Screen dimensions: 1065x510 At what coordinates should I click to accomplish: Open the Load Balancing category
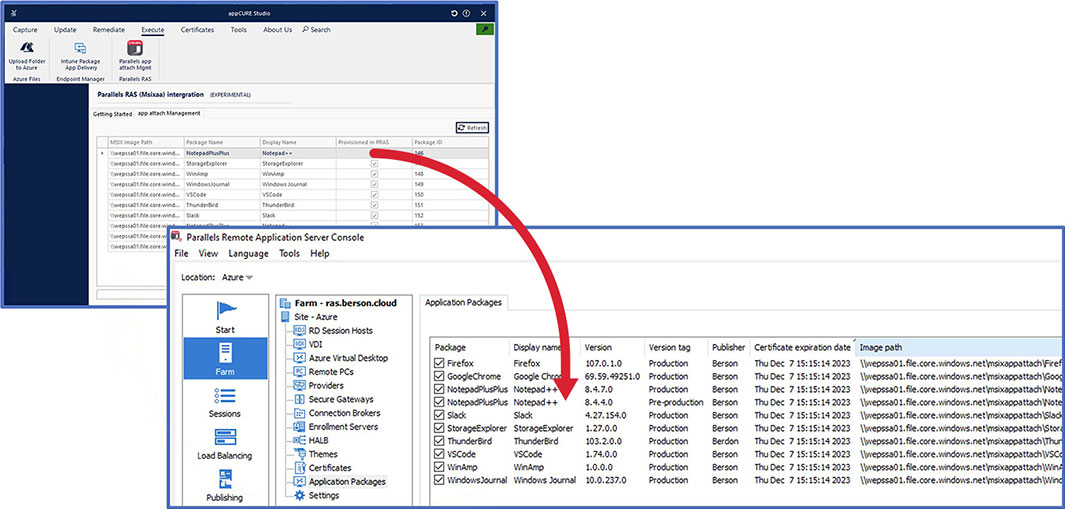coord(225,443)
